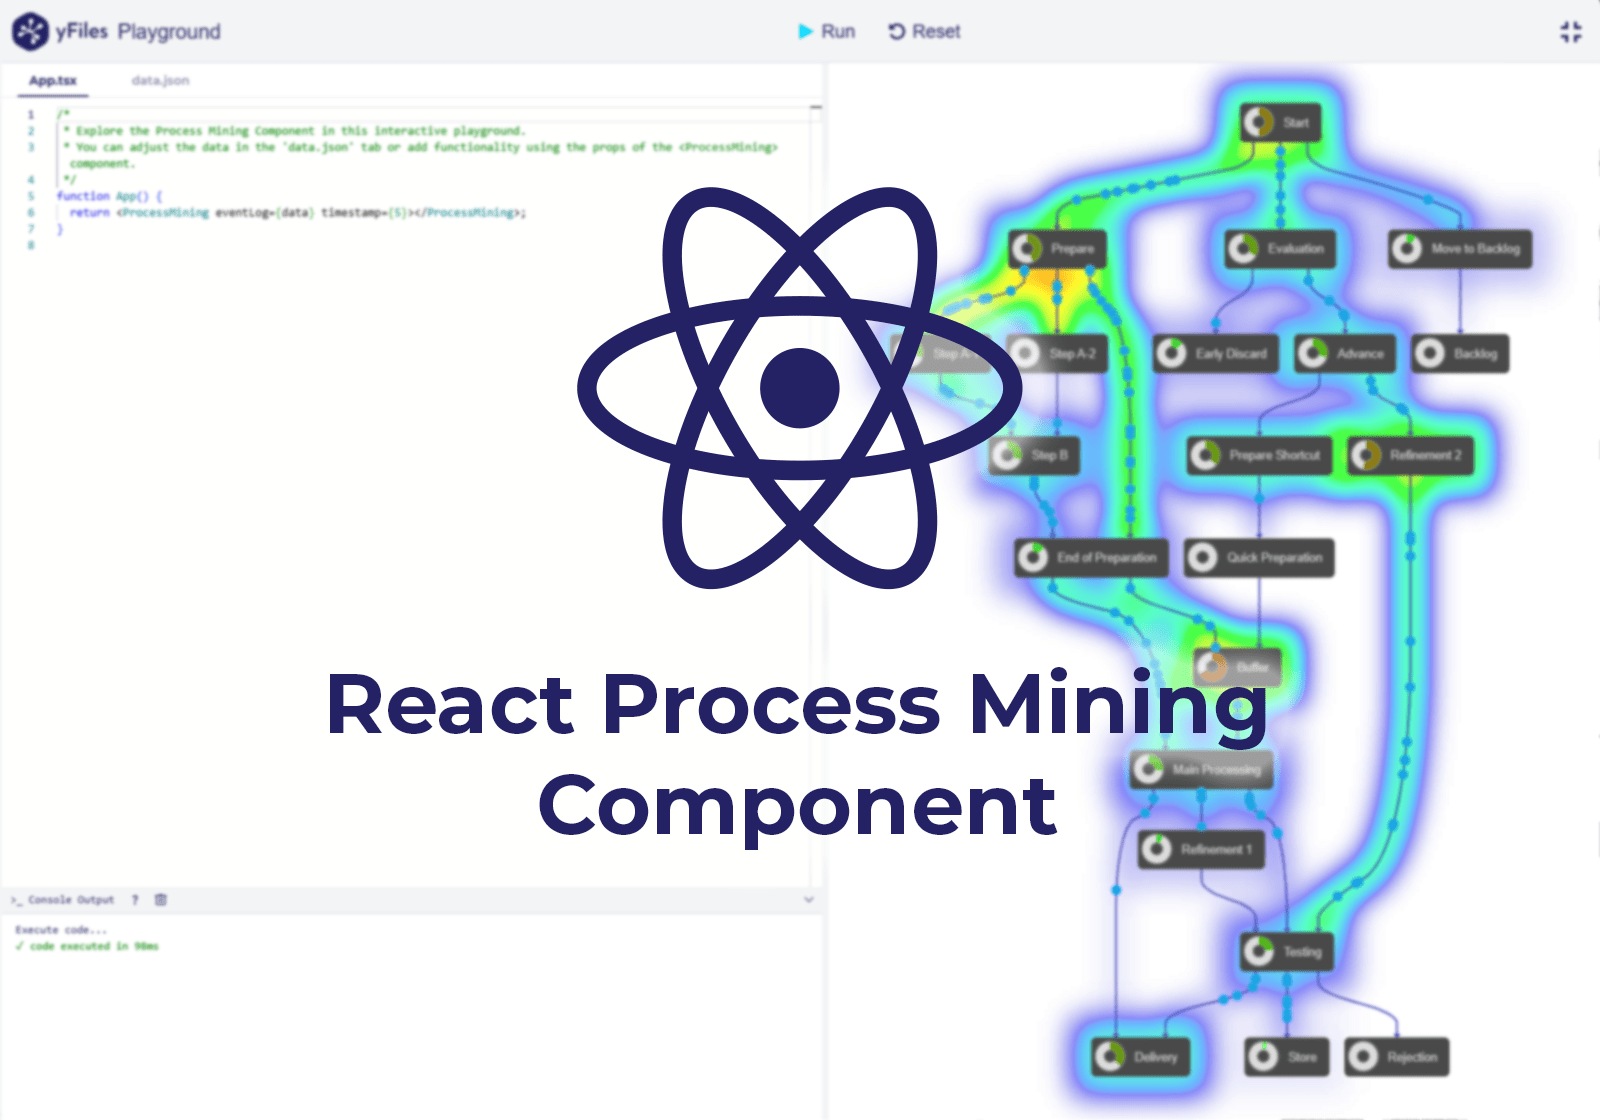
Task: Switch to the data.json tab
Action: click(160, 80)
